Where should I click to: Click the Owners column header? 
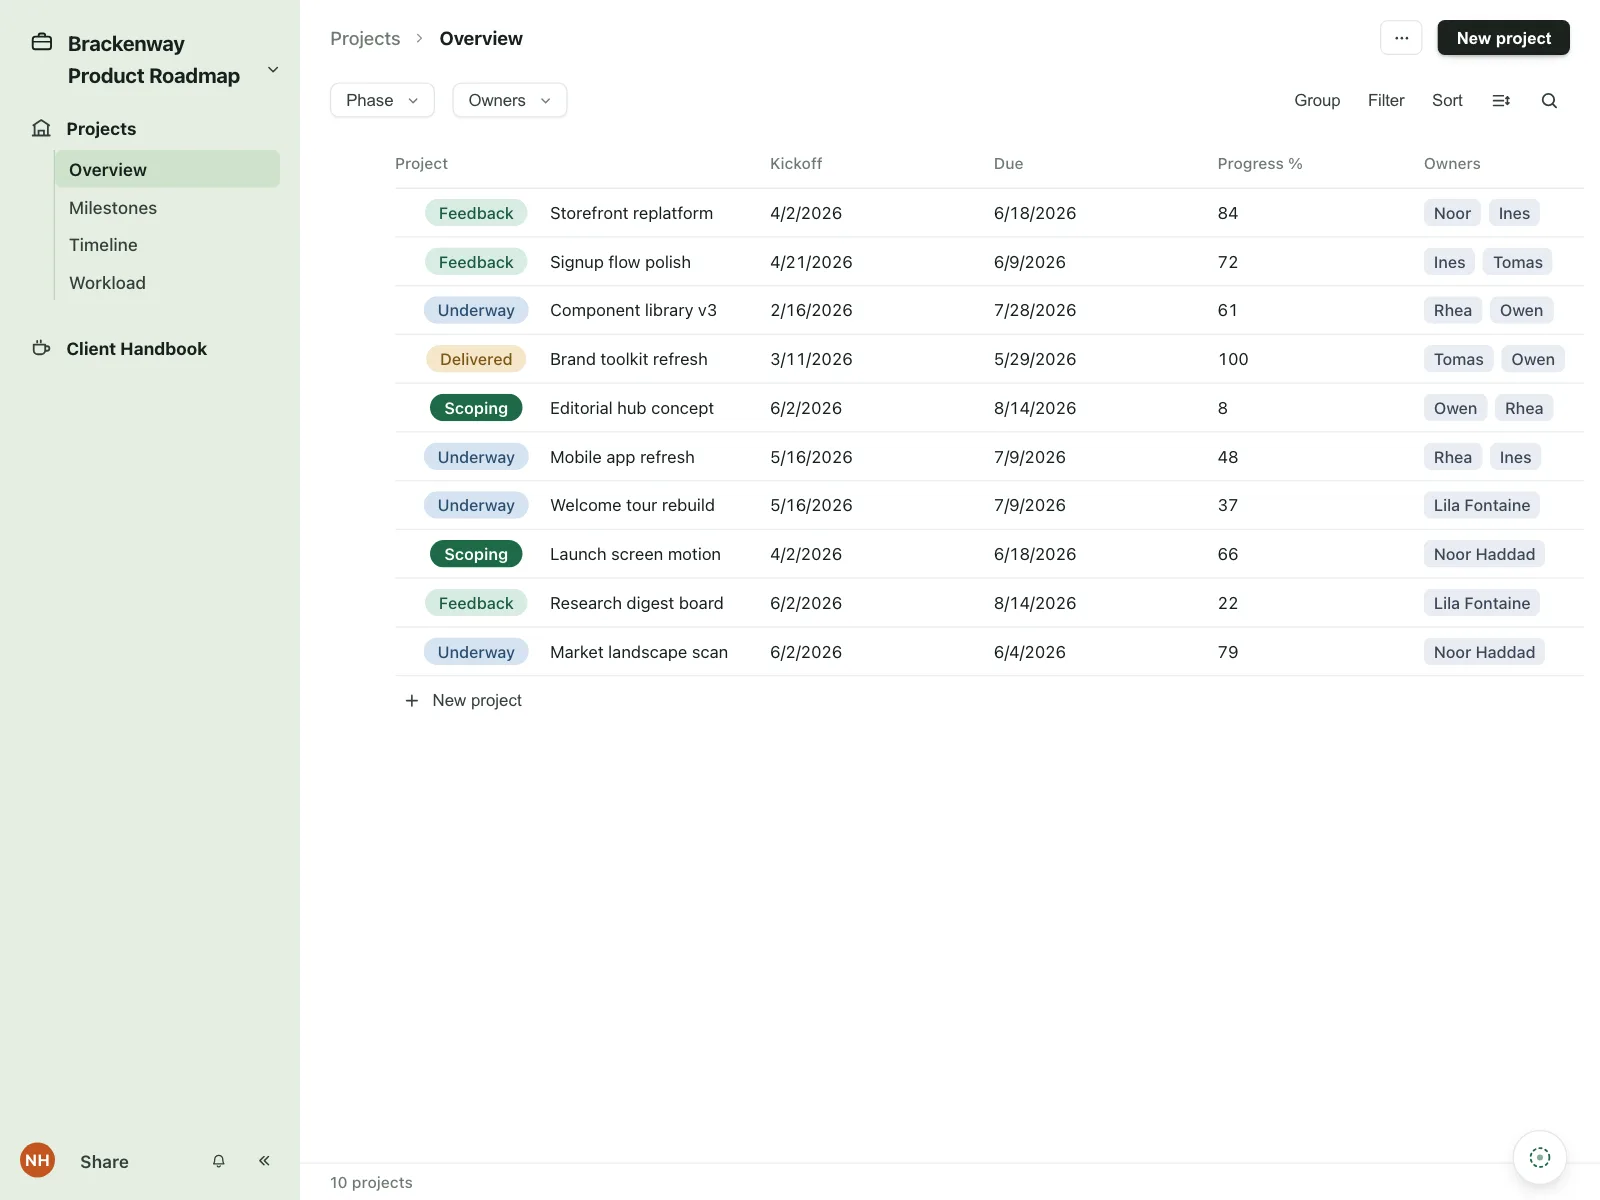[1452, 163]
